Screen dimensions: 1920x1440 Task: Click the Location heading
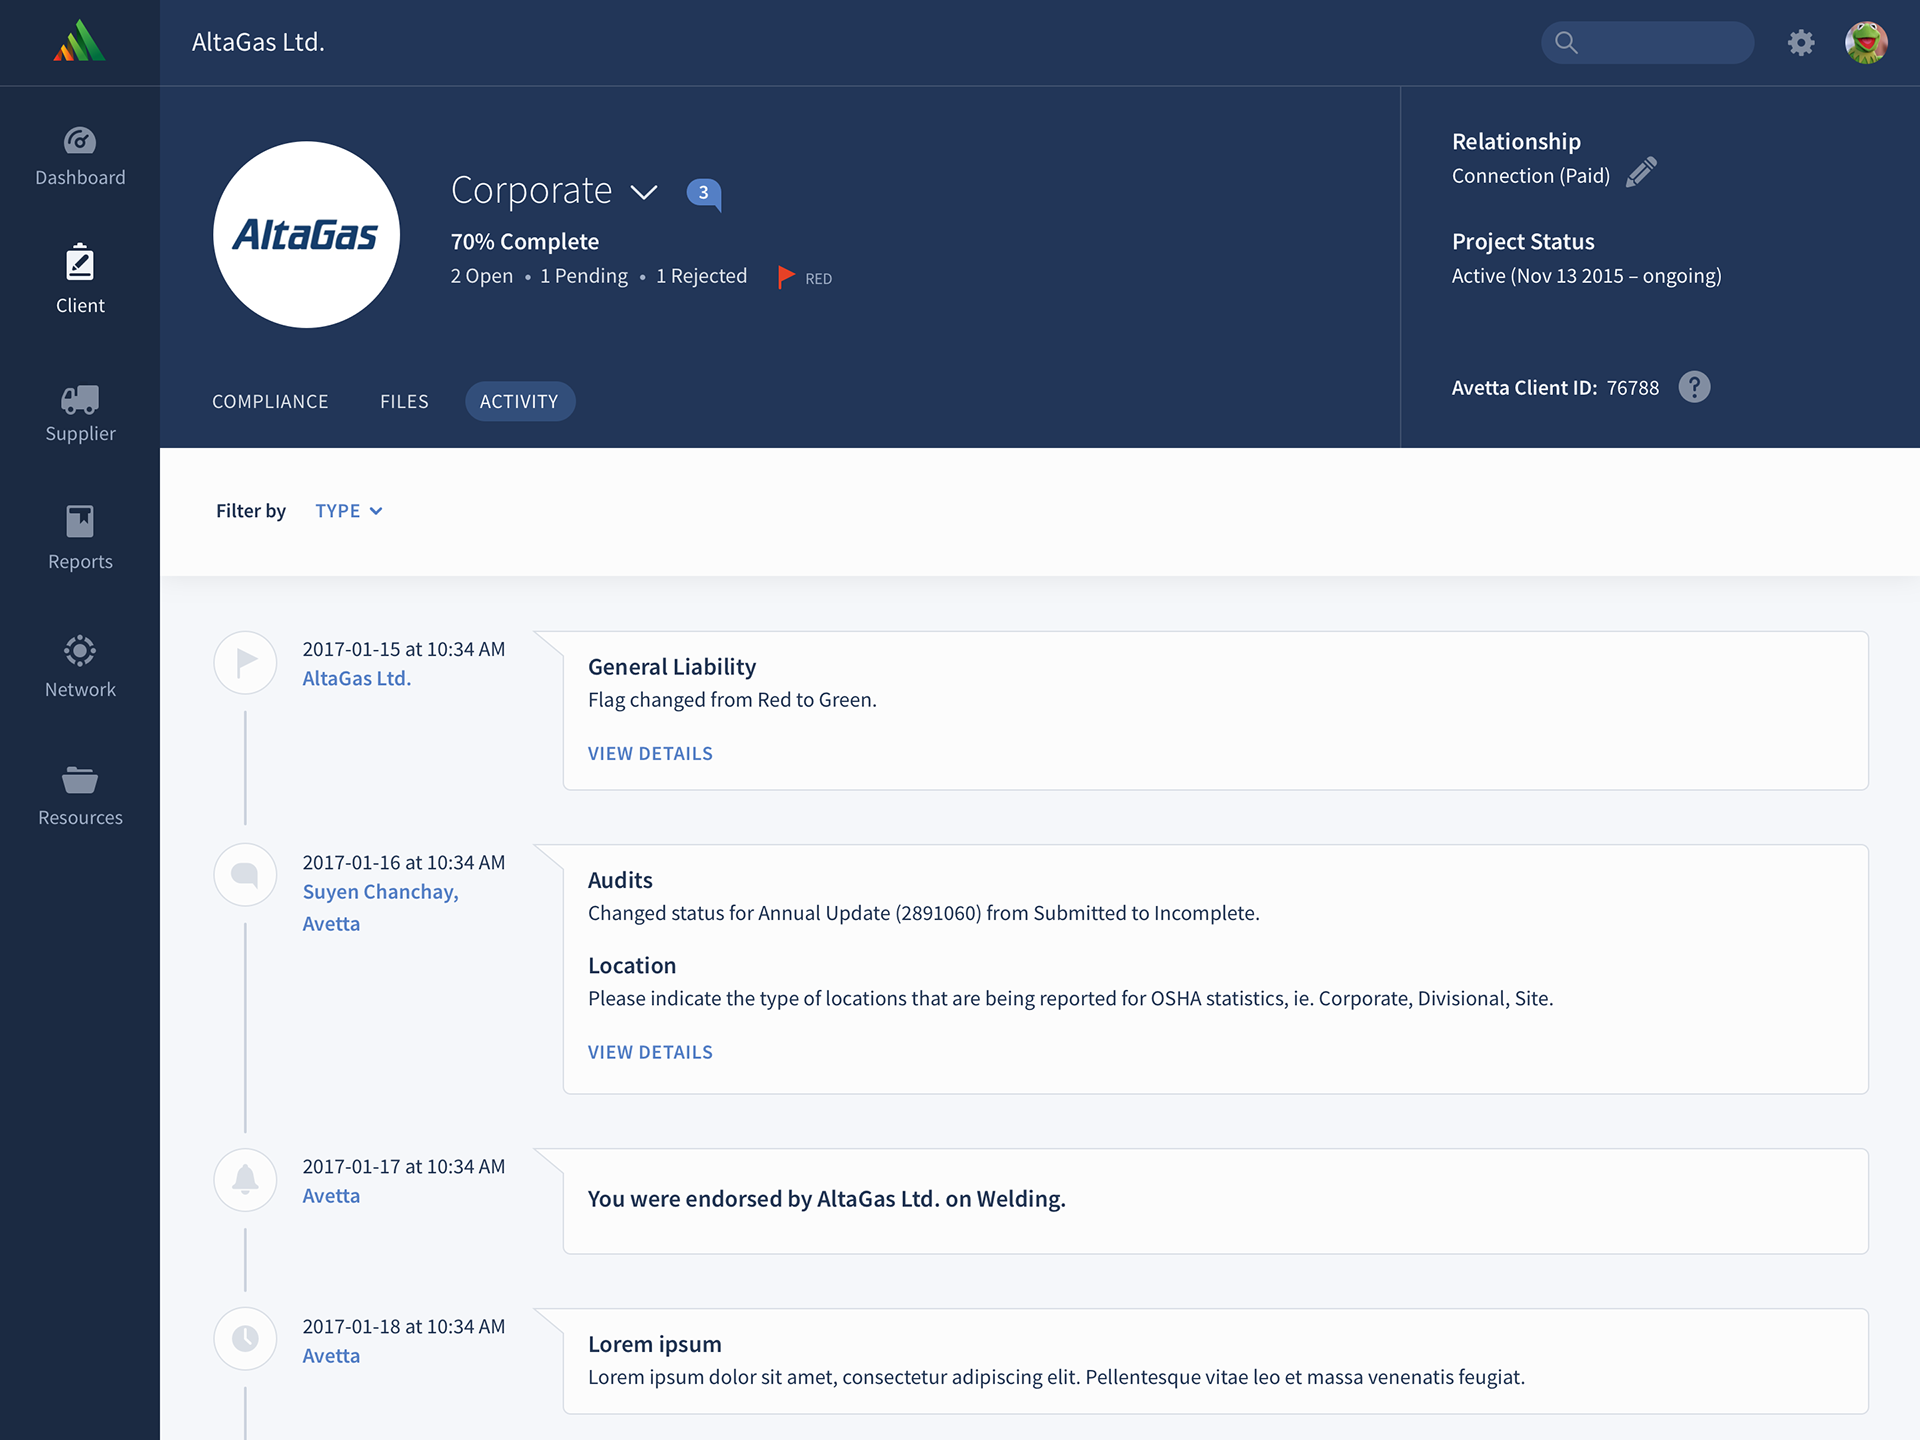(x=632, y=966)
